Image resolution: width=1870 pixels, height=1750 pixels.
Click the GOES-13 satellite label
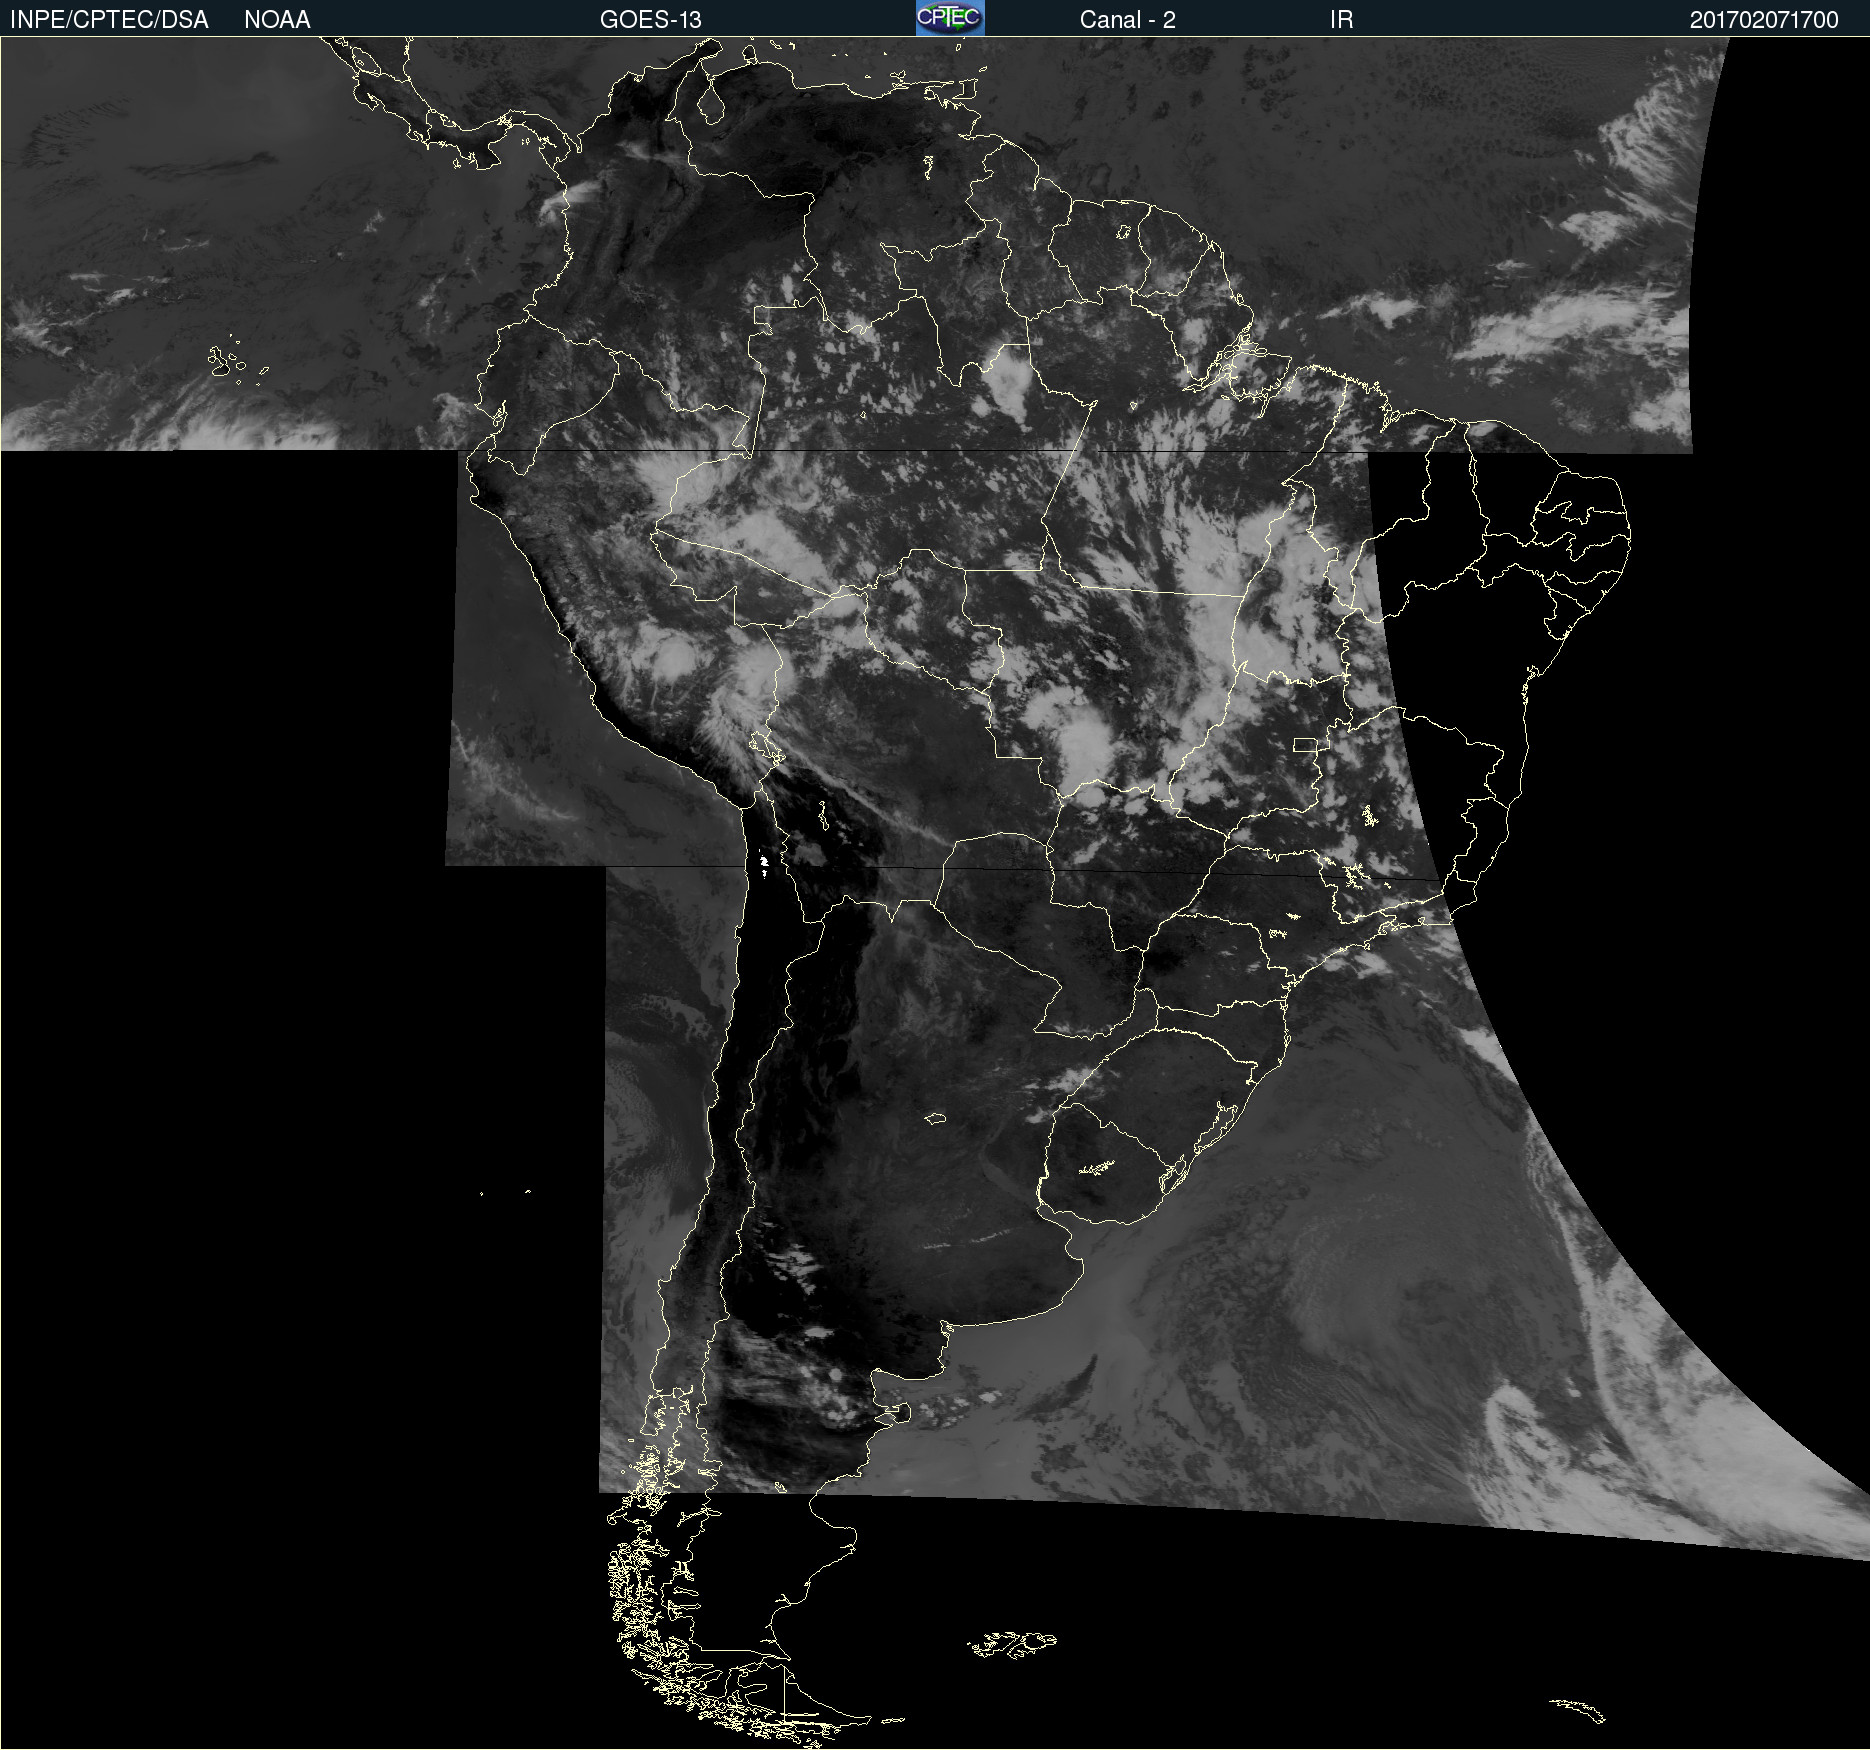(x=651, y=20)
